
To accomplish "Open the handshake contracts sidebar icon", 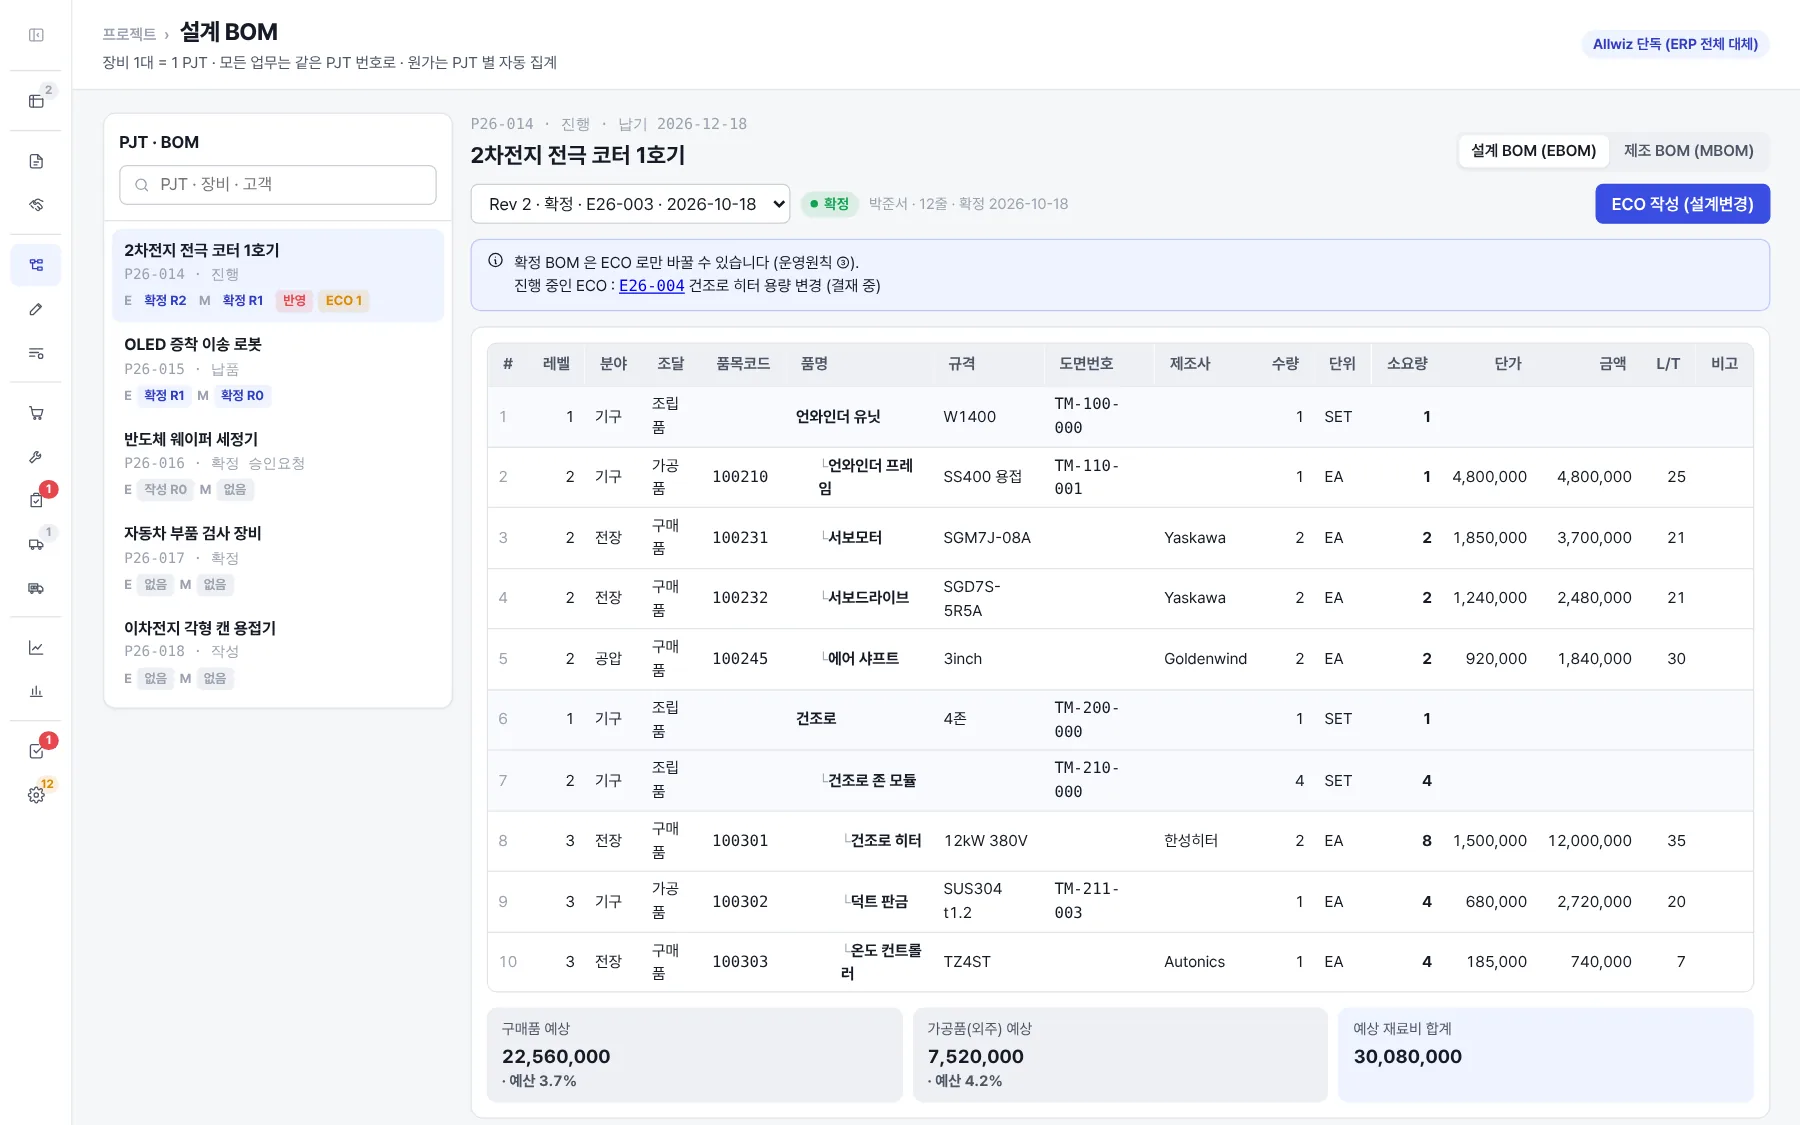I will pyautogui.click(x=36, y=205).
